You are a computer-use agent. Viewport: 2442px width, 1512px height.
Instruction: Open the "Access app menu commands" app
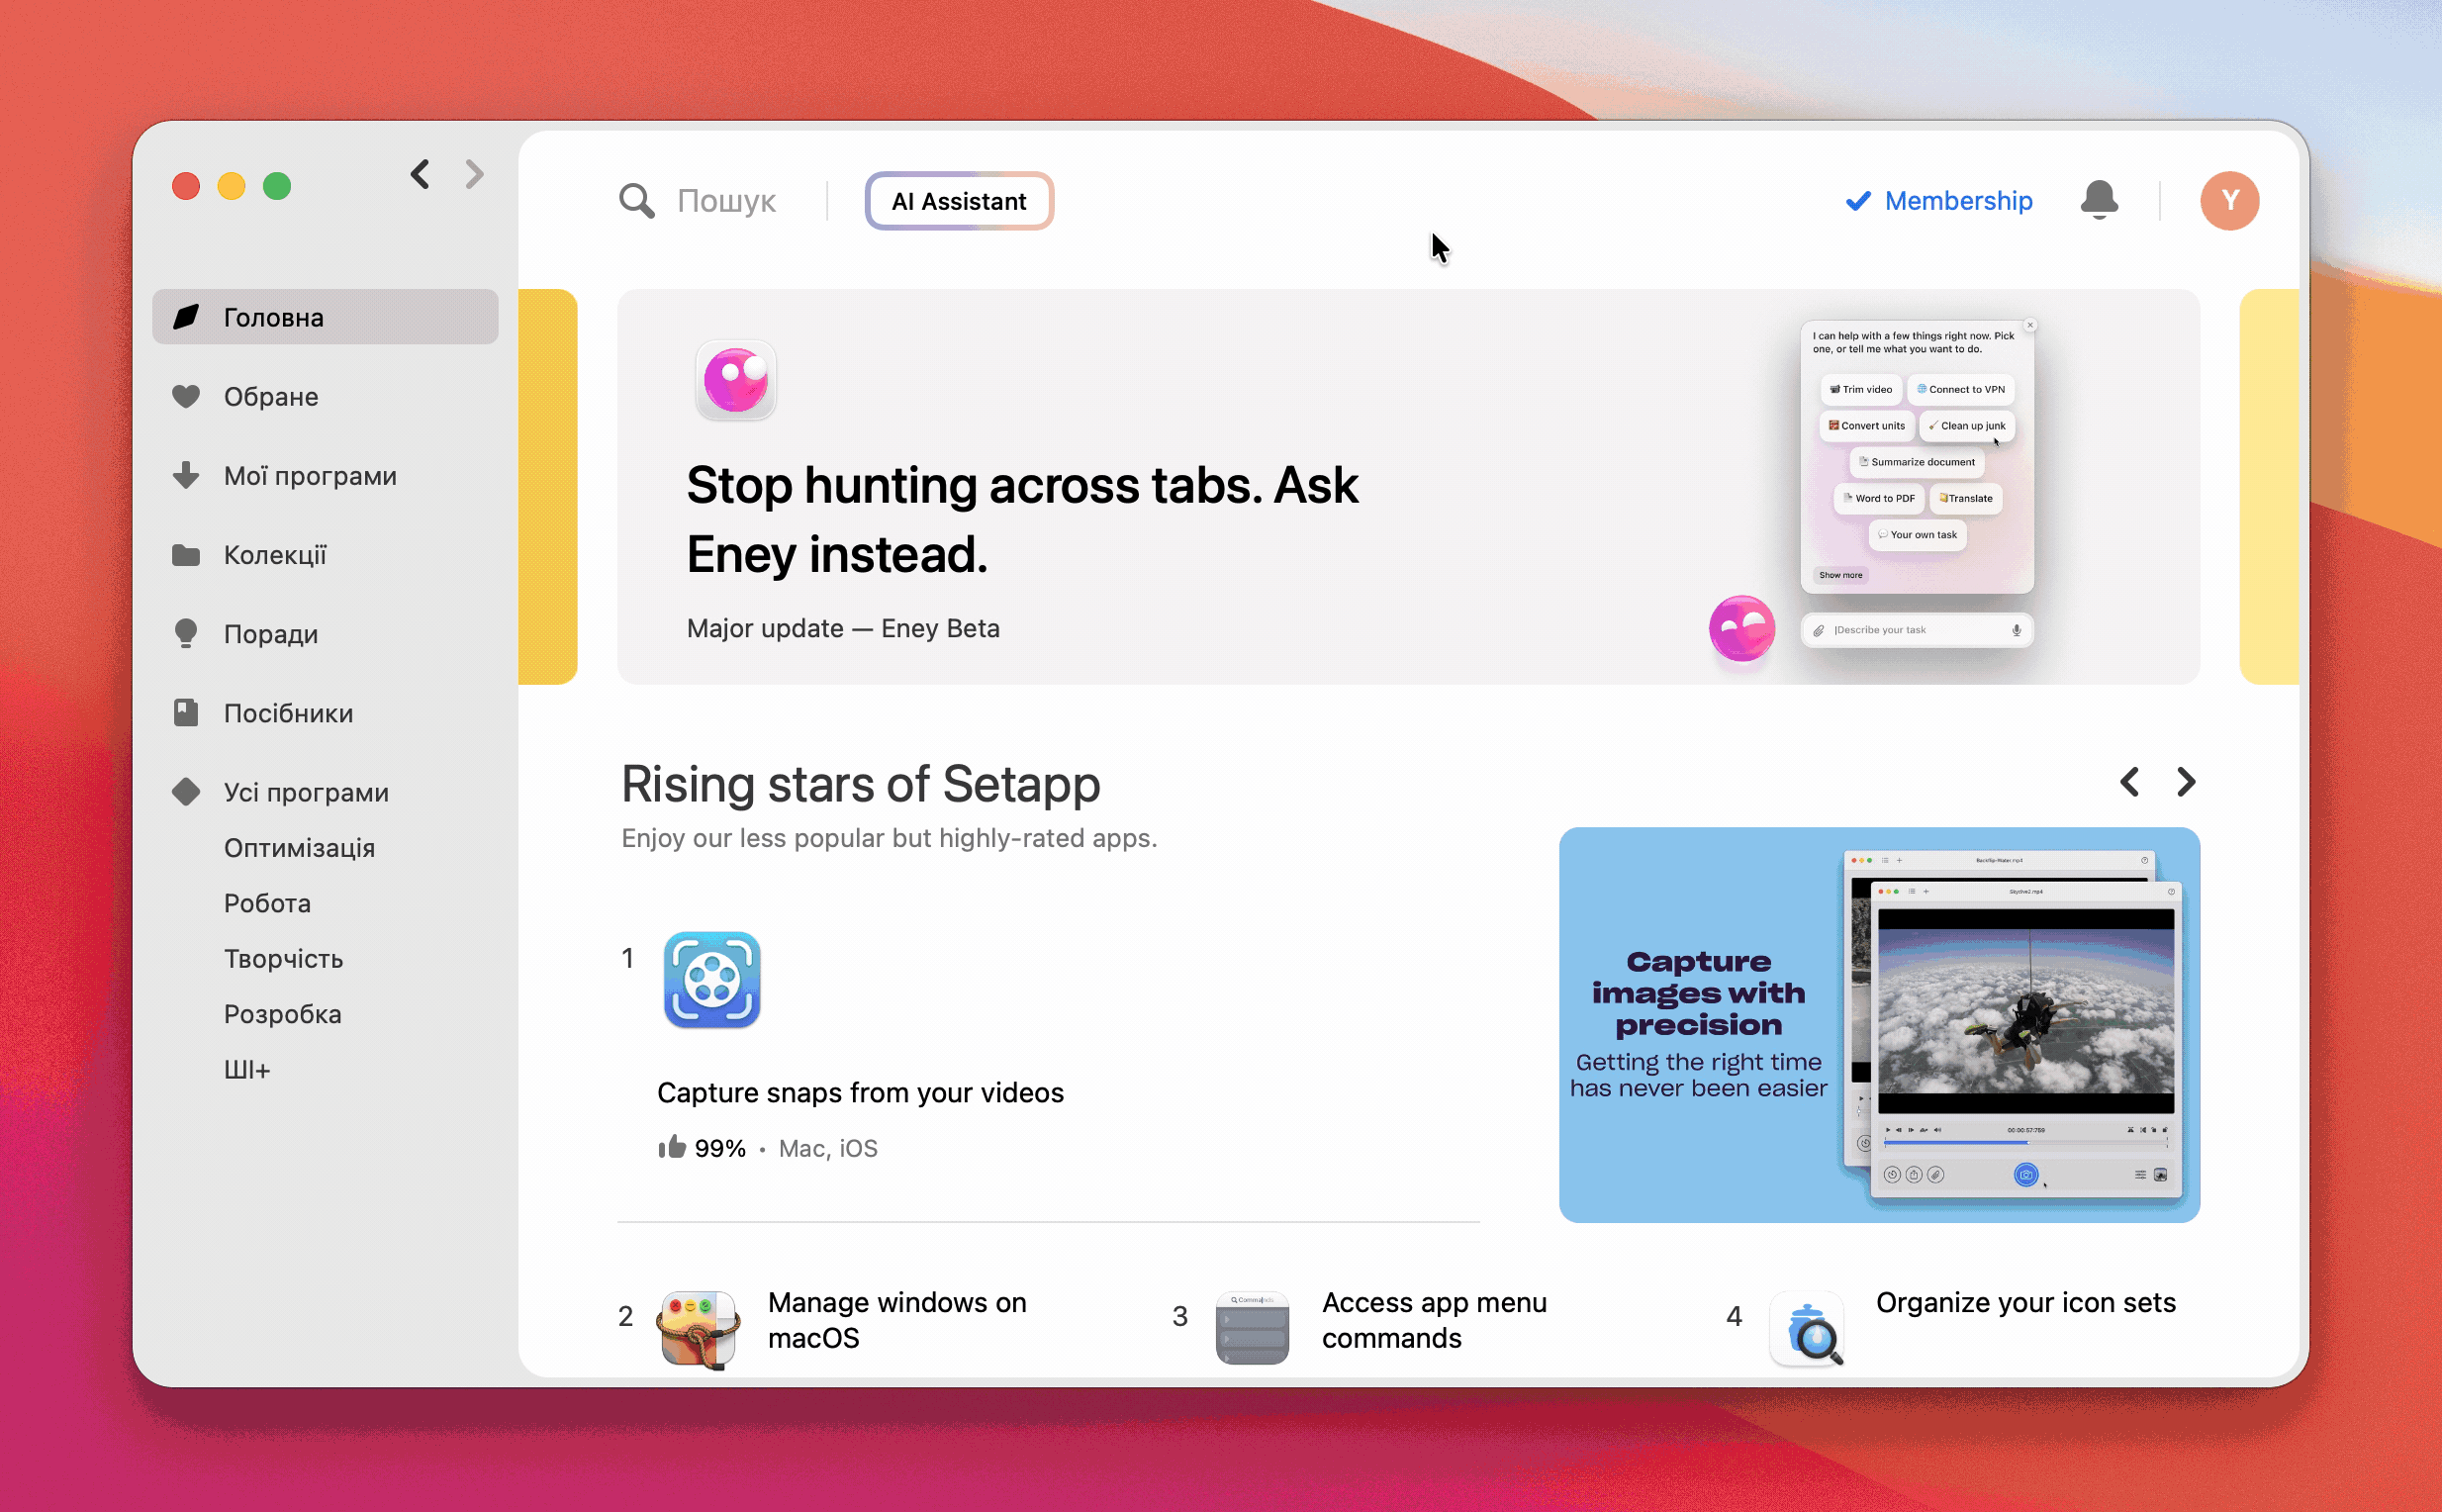[x=1434, y=1320]
